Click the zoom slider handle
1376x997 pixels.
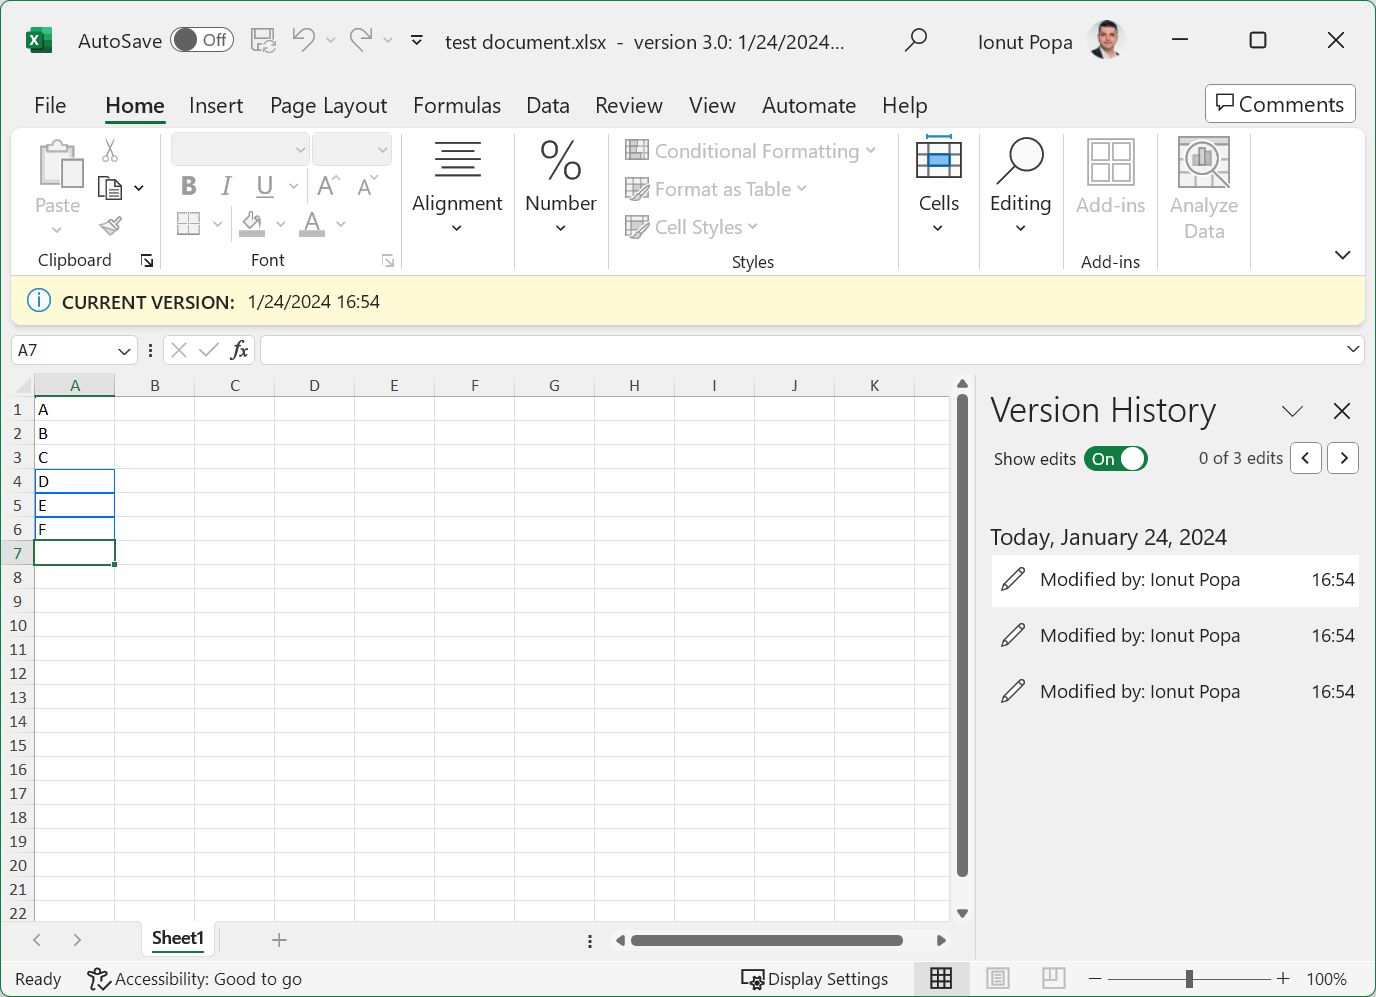pos(1189,978)
